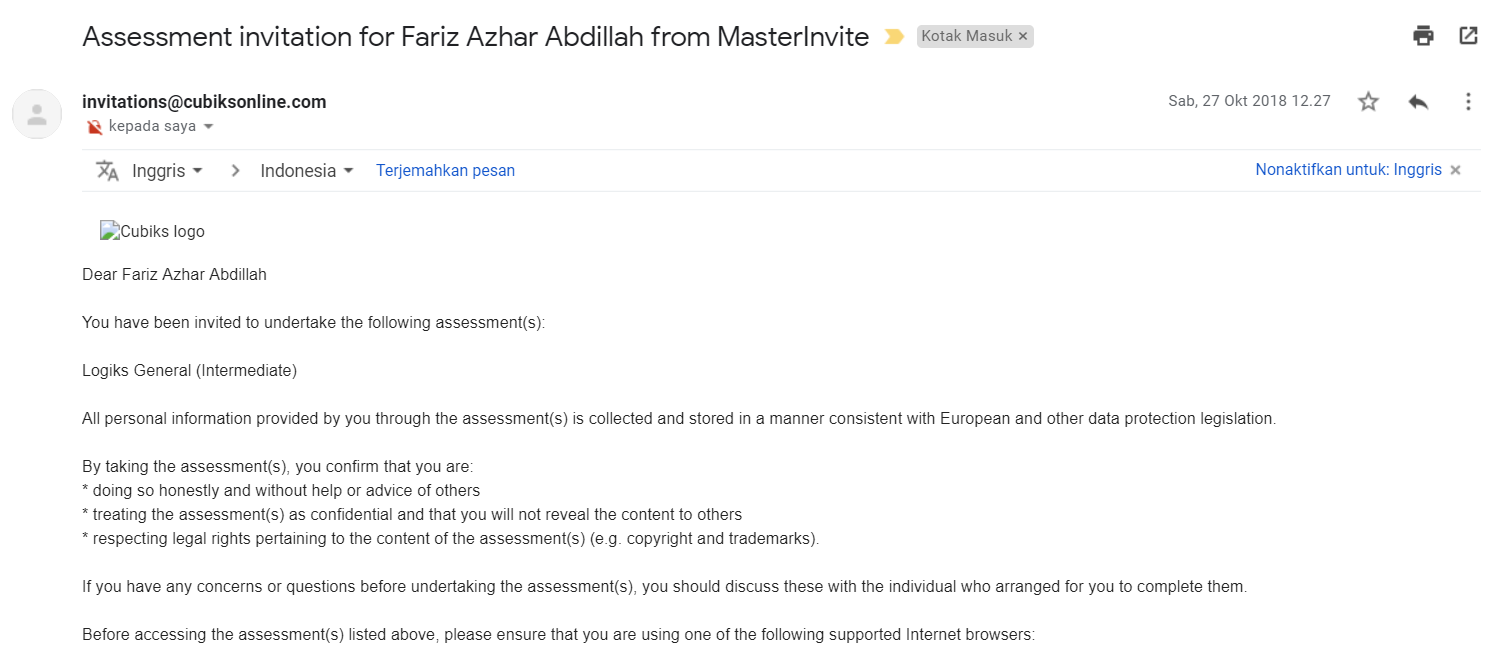The width and height of the screenshot is (1492, 667).
Task: Open the Indonesia target language dropdown
Action: [307, 171]
